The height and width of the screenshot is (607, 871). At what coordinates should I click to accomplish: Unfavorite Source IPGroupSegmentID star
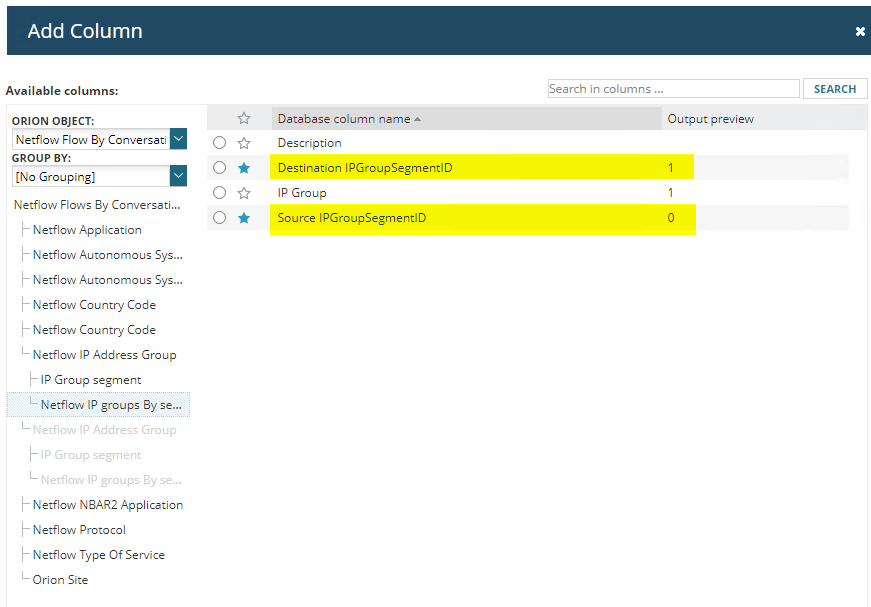pyautogui.click(x=244, y=218)
